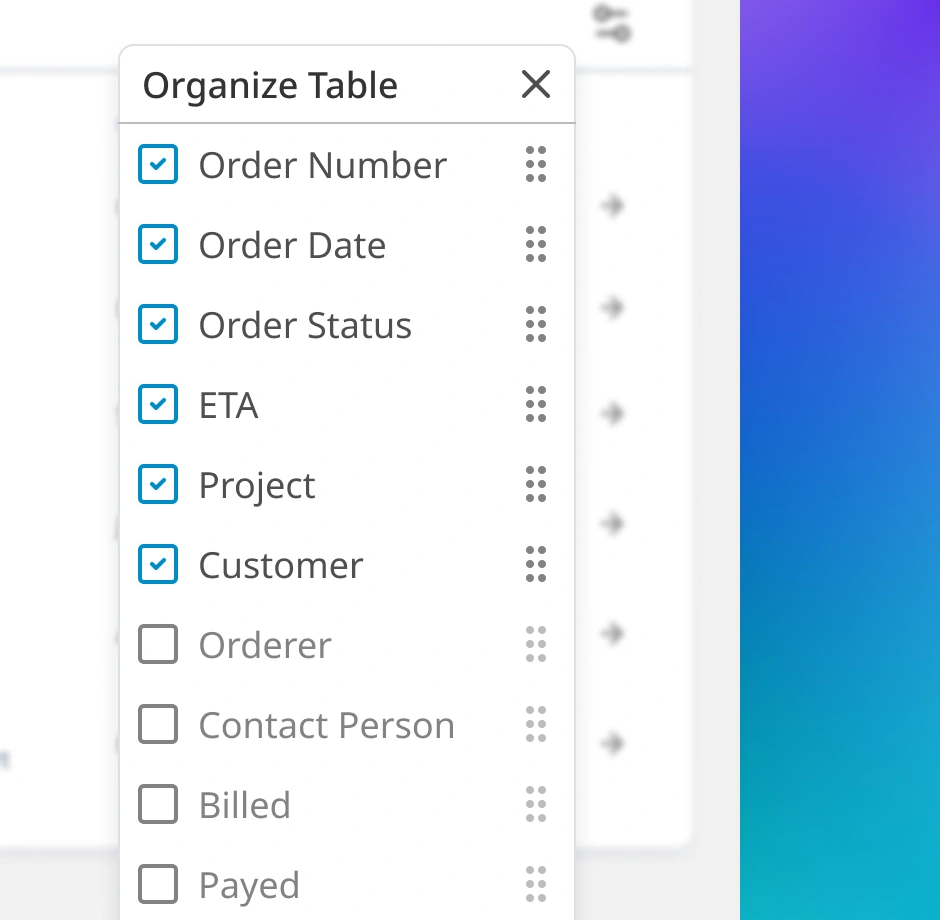Check the Billed column checkbox
This screenshot has height=920, width=940.
coord(158,804)
